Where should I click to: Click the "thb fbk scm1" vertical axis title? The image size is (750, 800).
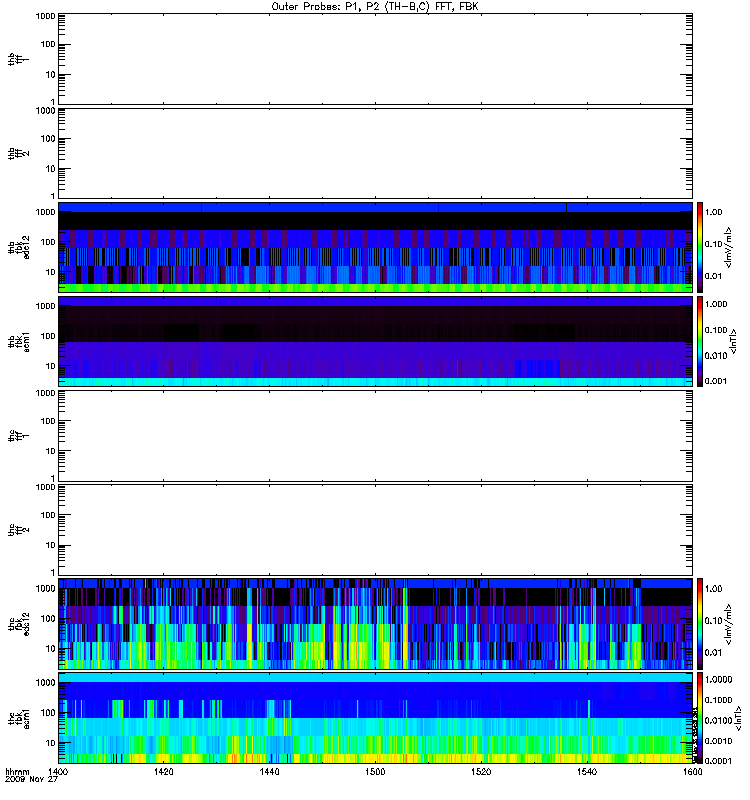19,341
